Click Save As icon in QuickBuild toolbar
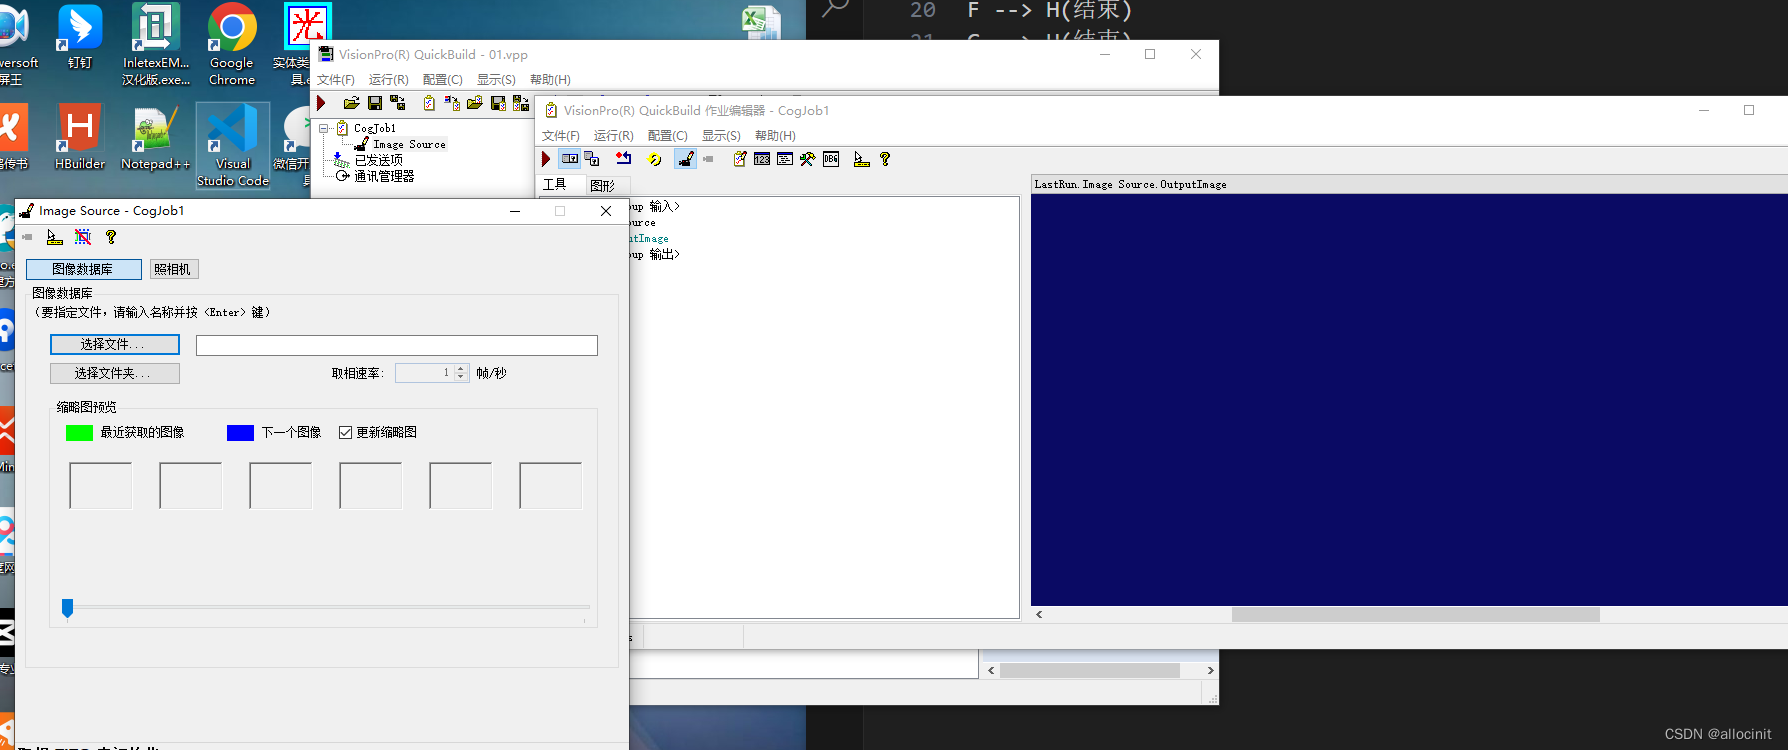1788x750 pixels. point(398,103)
